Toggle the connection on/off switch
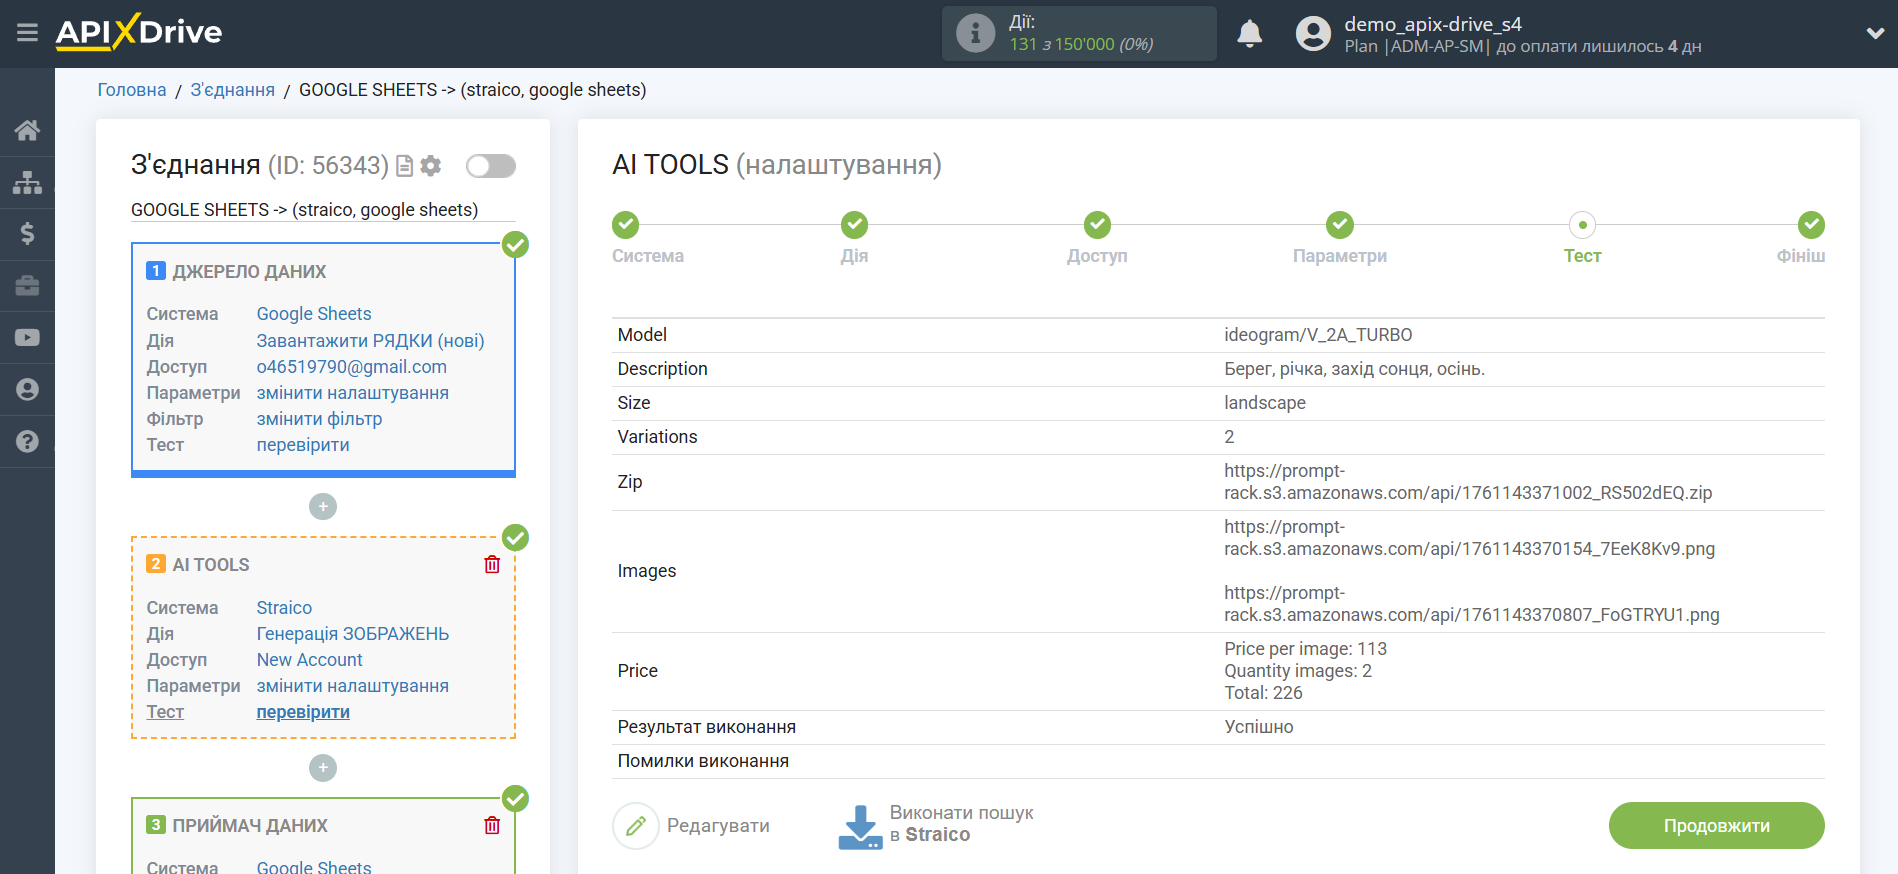The height and width of the screenshot is (874, 1898). 490,166
